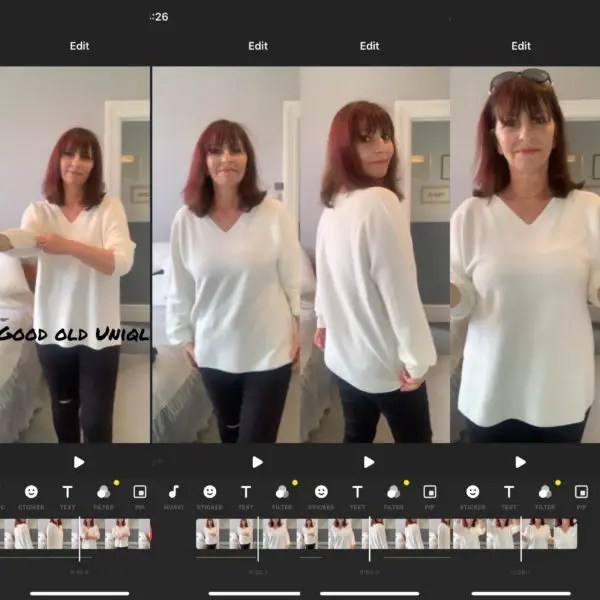
Task: Open Filter tool in over-the-shoulder panel
Action: click(x=393, y=492)
